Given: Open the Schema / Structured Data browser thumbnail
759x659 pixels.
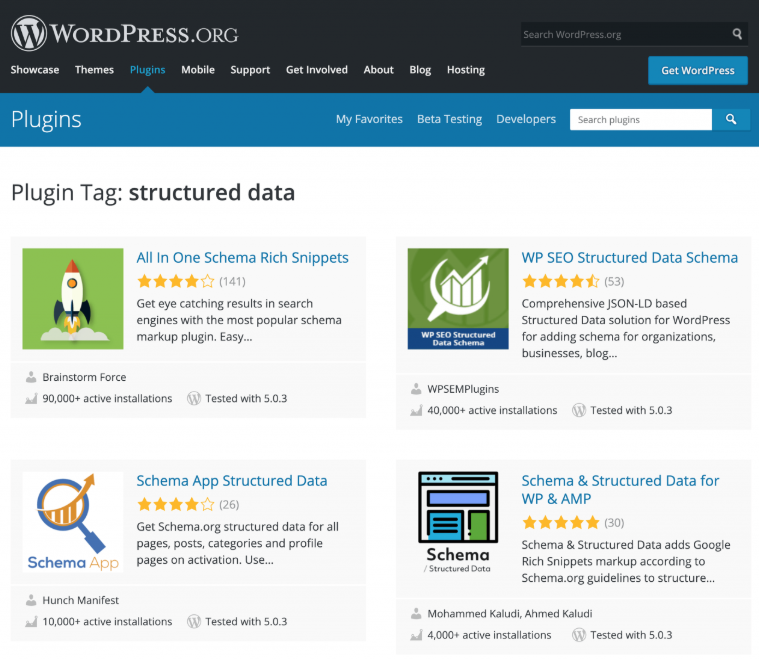Looking at the screenshot, I should pos(458,522).
